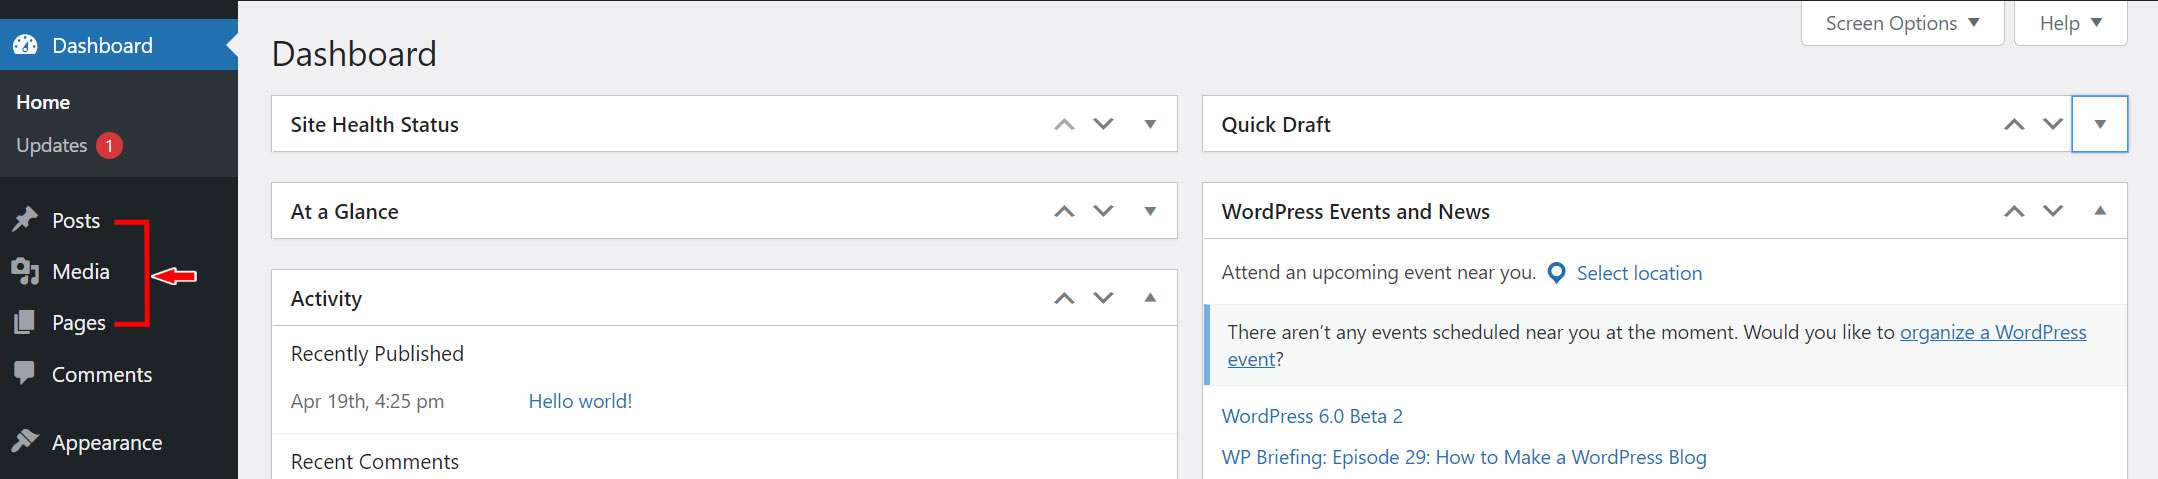Collapse the WordPress Events and News panel
Viewport: 2158px width, 479px height.
click(x=2100, y=211)
